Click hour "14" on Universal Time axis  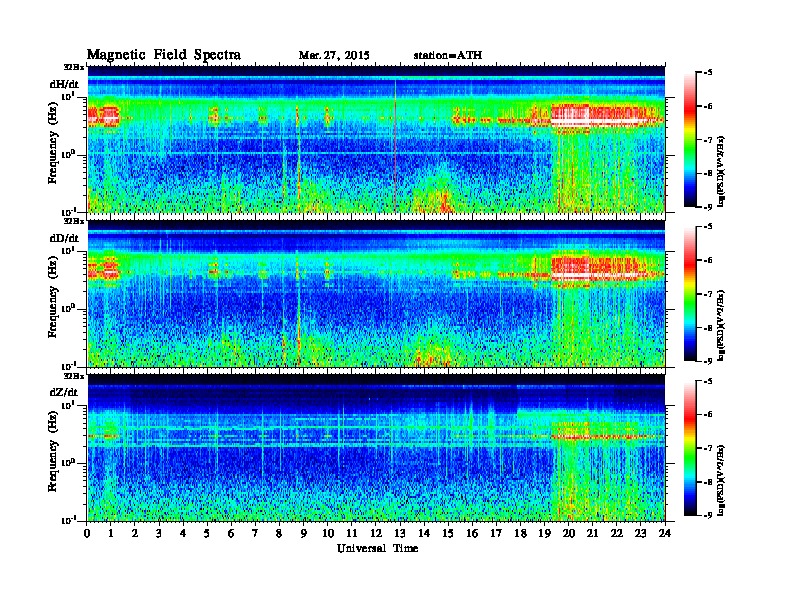(424, 534)
